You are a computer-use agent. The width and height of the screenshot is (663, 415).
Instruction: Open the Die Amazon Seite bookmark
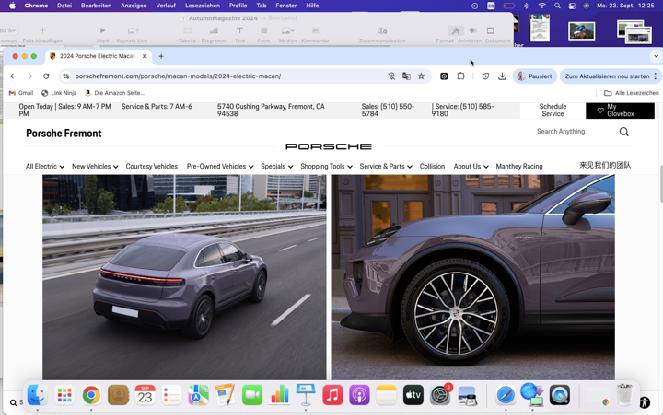pos(115,93)
